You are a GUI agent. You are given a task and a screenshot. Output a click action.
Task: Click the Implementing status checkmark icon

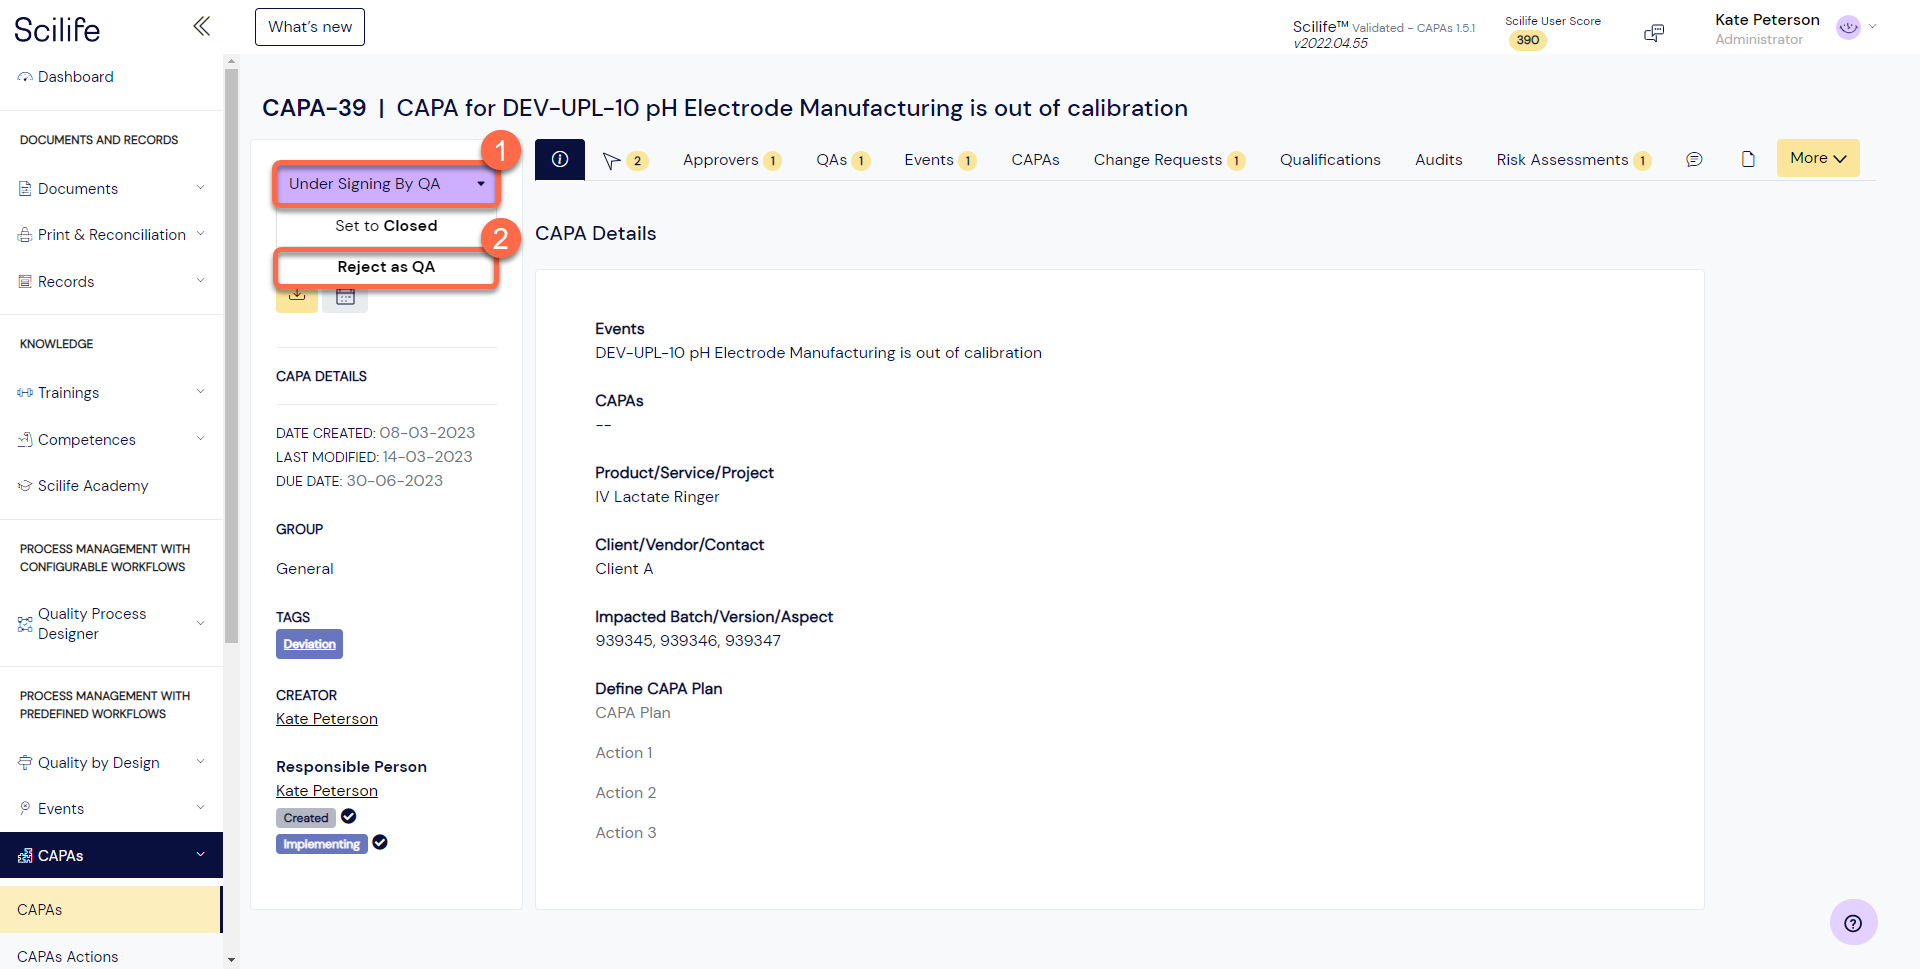pyautogui.click(x=380, y=843)
